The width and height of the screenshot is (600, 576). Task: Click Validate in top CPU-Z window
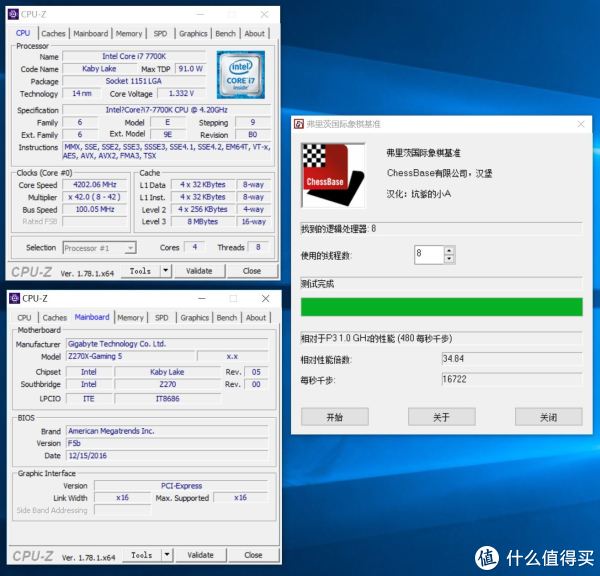[x=199, y=271]
